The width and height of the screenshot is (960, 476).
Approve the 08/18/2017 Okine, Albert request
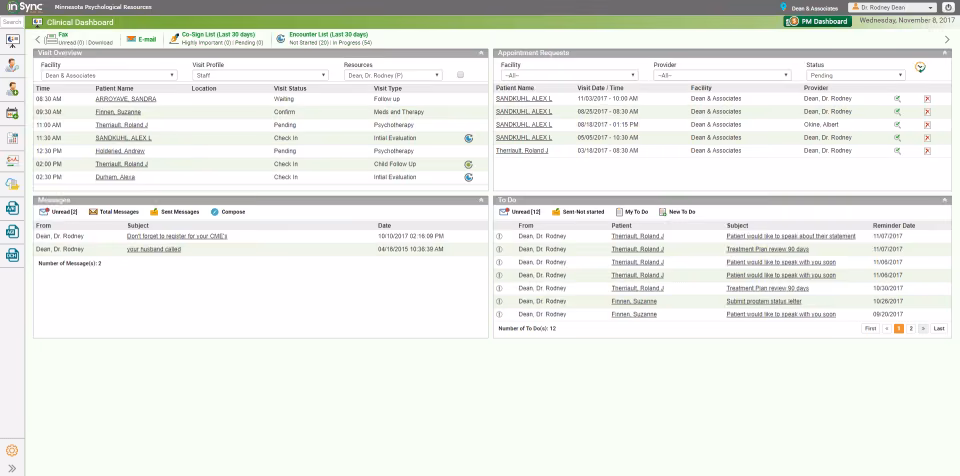[898, 125]
